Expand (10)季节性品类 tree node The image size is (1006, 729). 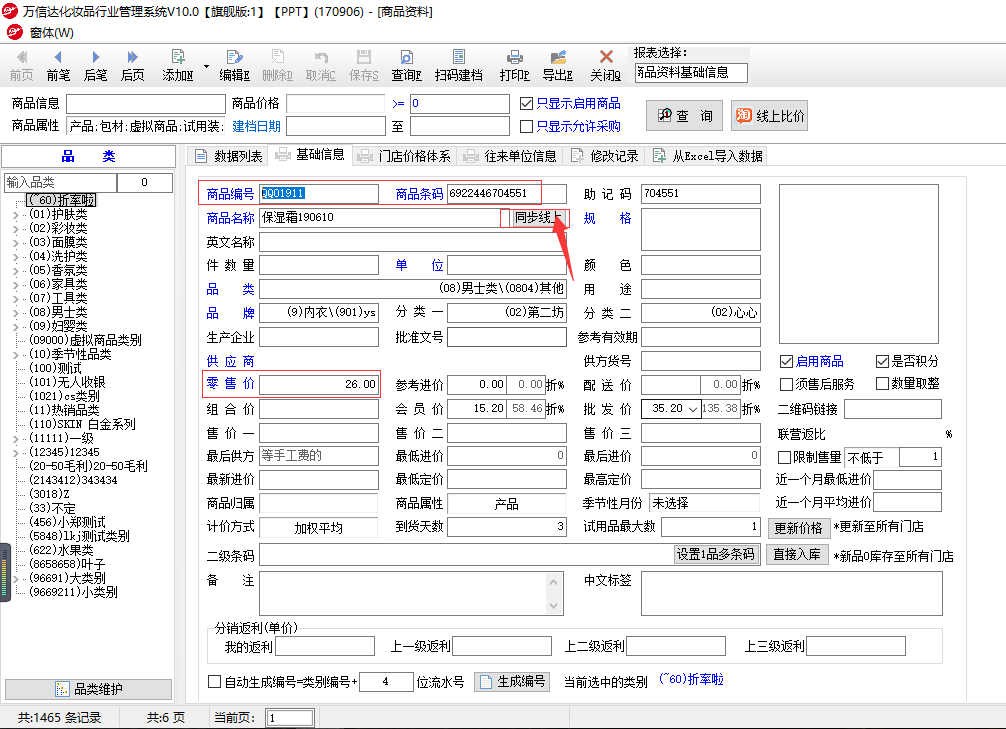pos(16,355)
